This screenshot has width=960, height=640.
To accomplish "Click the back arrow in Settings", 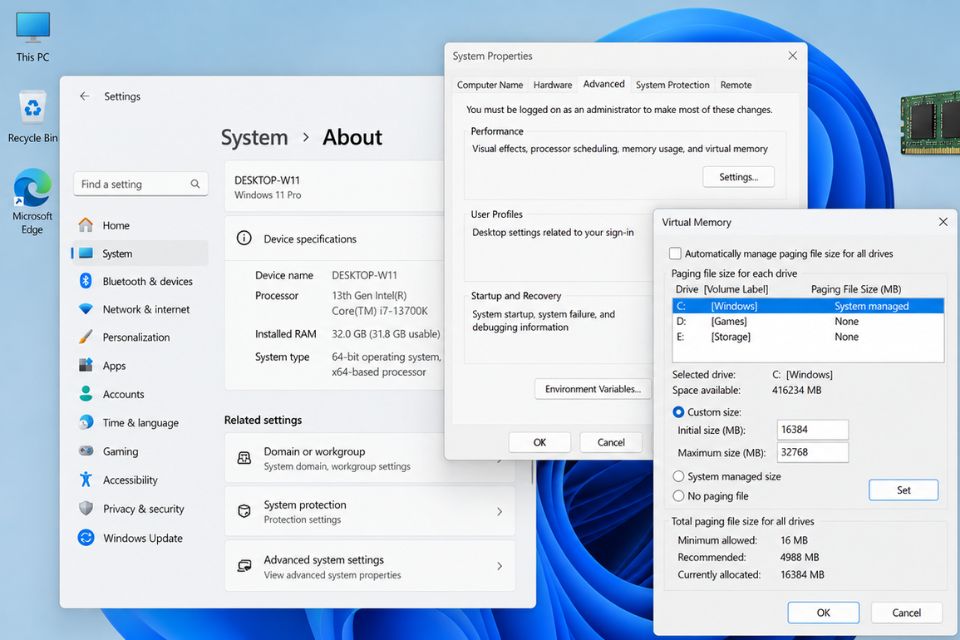I will 84,96.
